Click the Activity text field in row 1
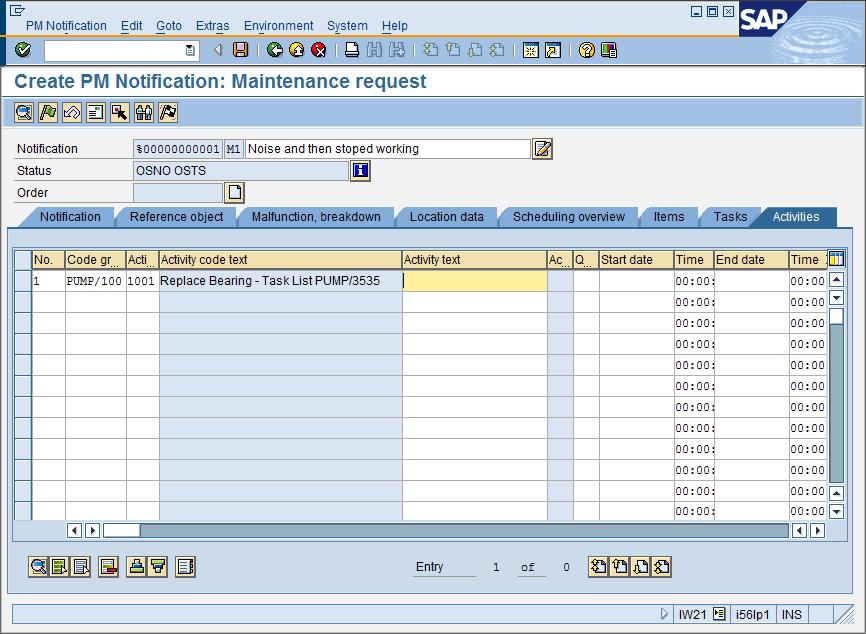This screenshot has width=866, height=634. tap(474, 281)
